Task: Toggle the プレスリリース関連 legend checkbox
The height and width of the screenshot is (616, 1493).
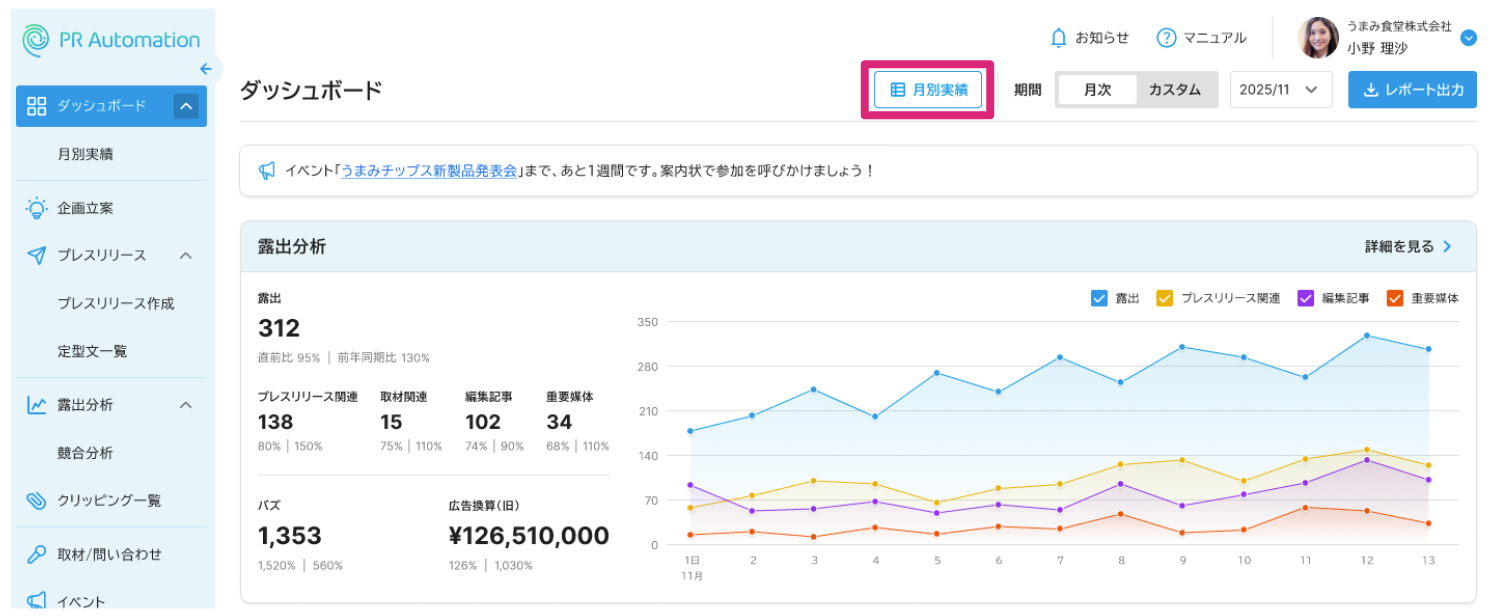Action: [1165, 298]
